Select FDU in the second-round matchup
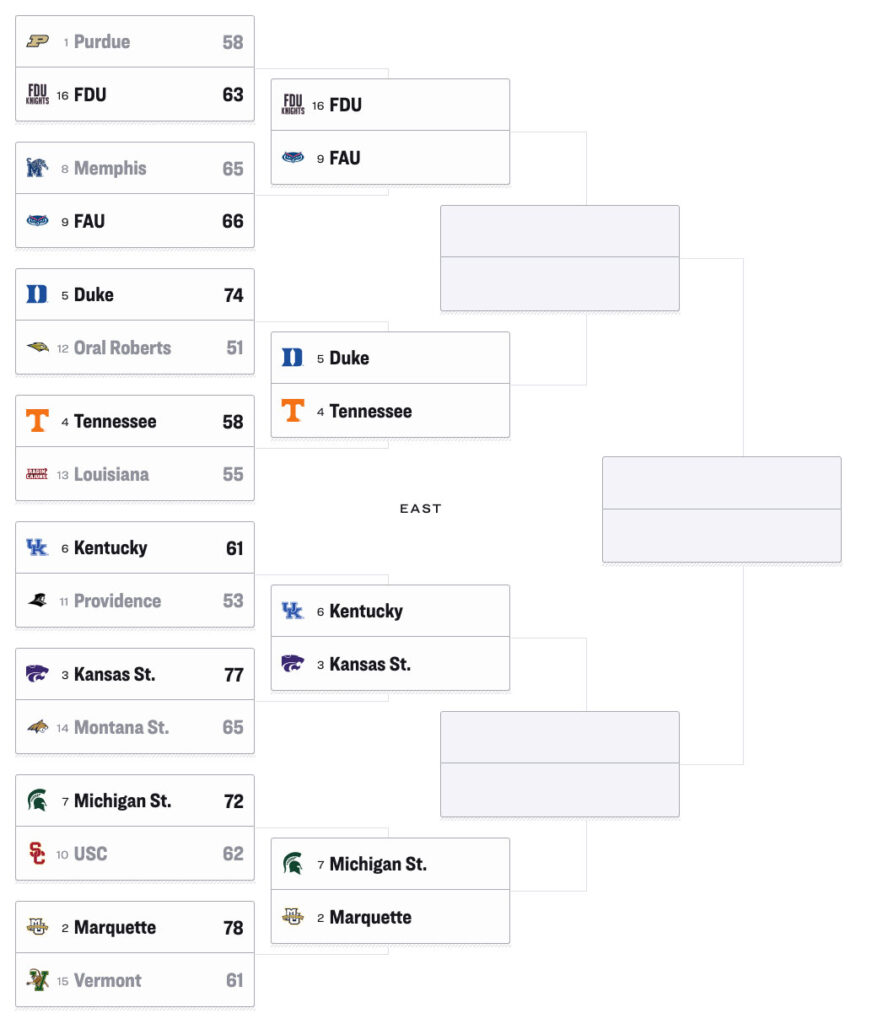Screen dimensions: 872x1024 pos(390,104)
